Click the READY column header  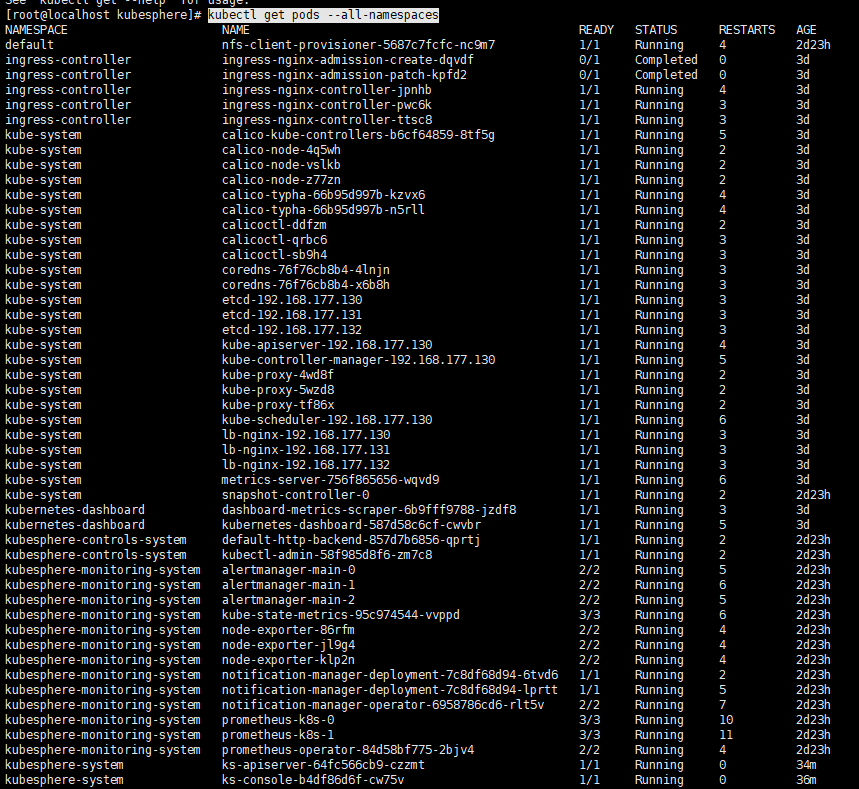[596, 30]
